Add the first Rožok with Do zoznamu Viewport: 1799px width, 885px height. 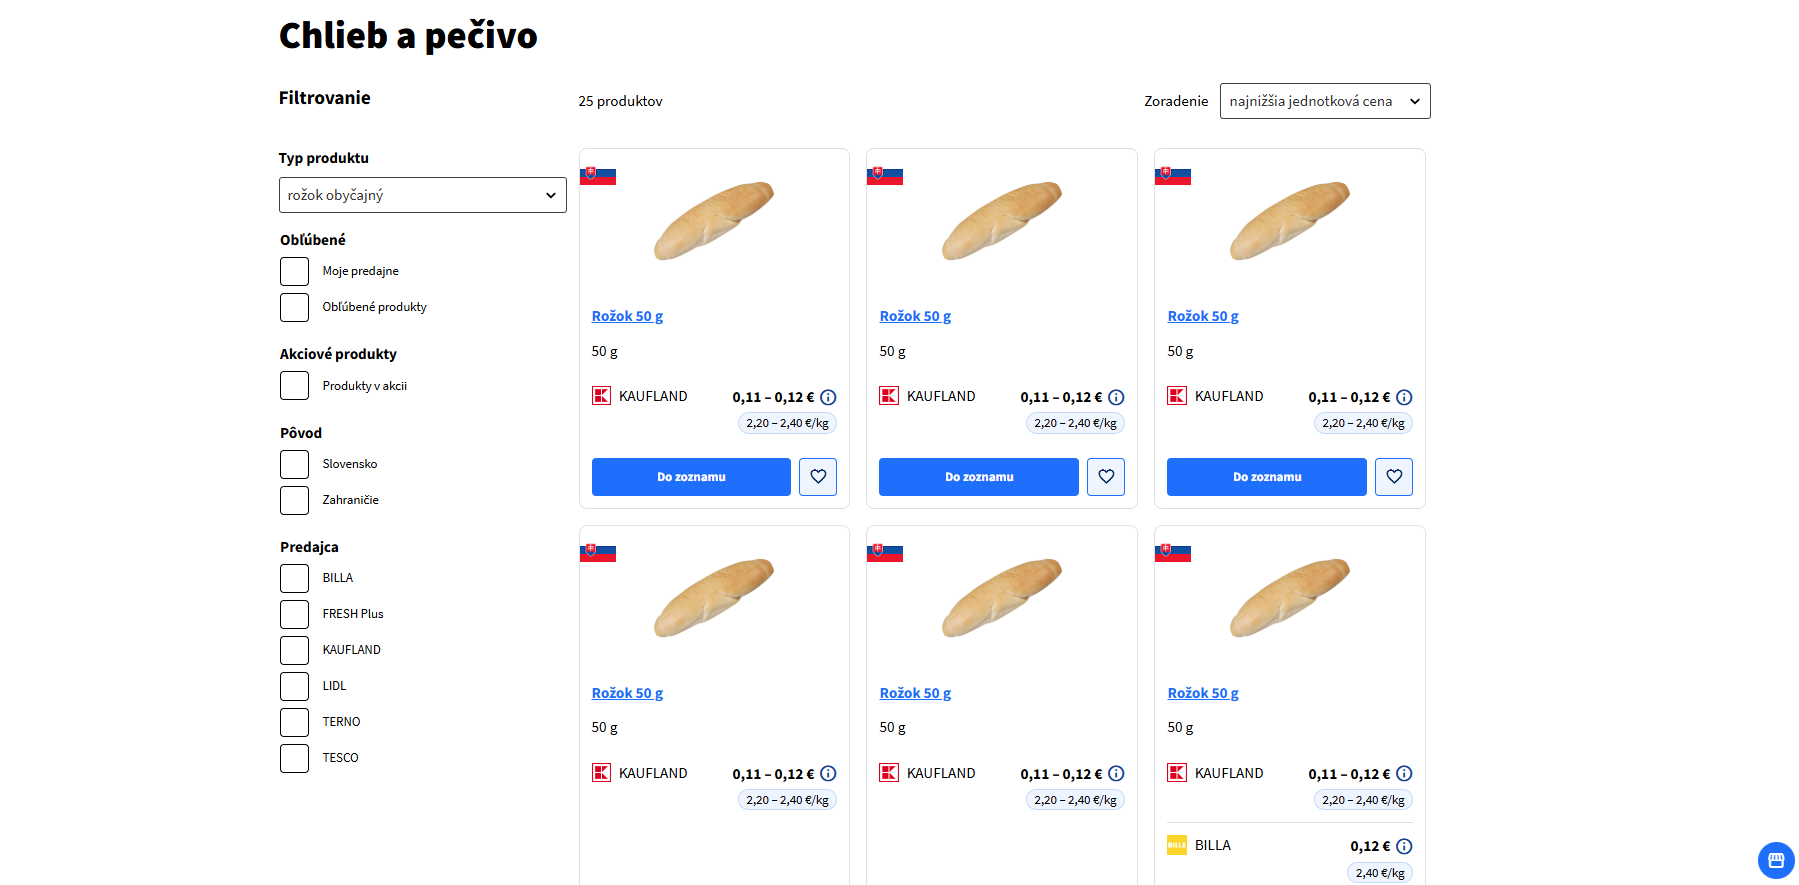click(x=691, y=477)
